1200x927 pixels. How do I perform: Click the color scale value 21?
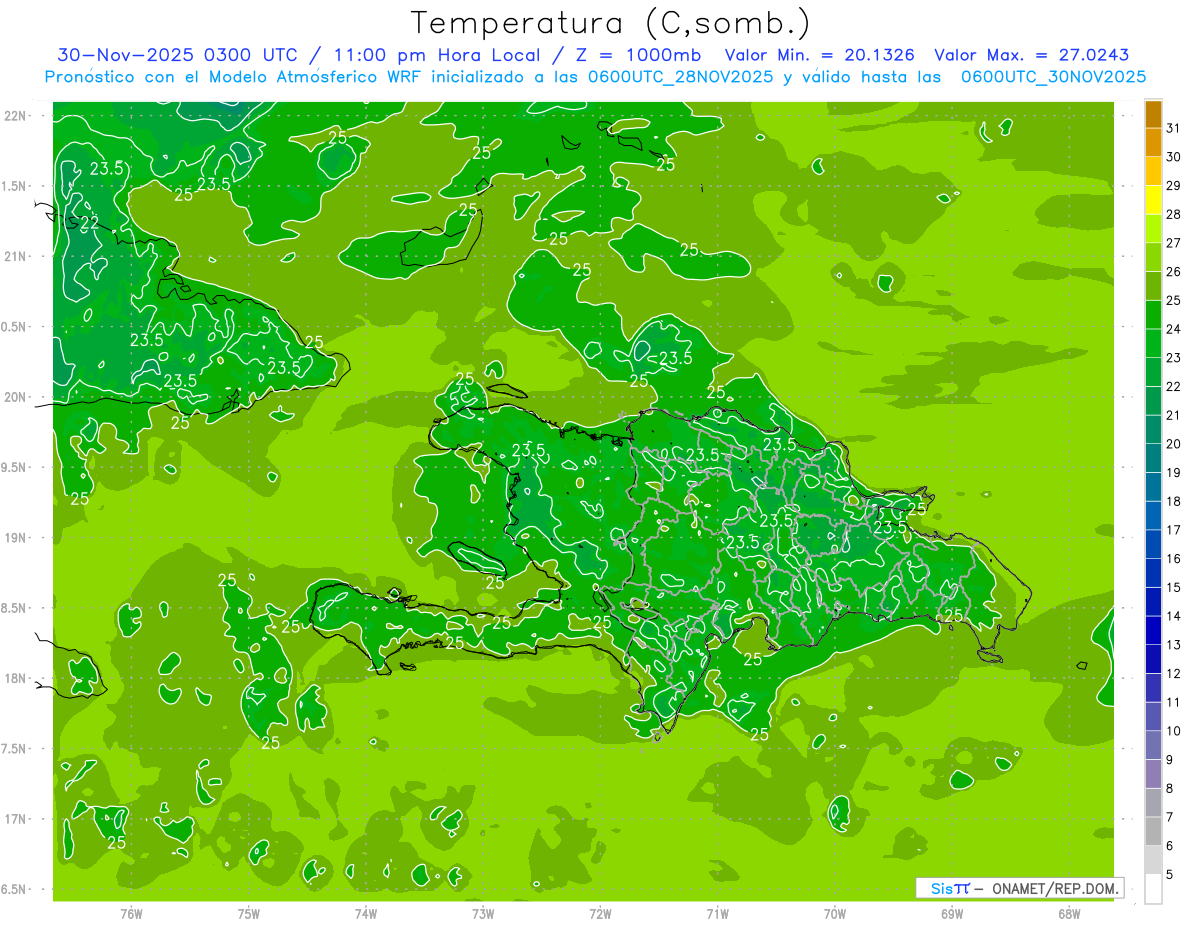(x=1174, y=415)
